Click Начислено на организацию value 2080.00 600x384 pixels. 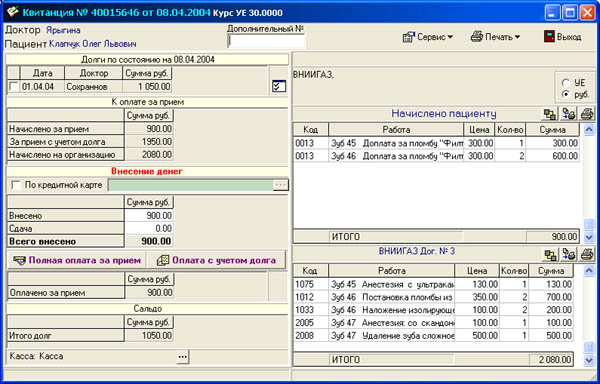coord(149,155)
